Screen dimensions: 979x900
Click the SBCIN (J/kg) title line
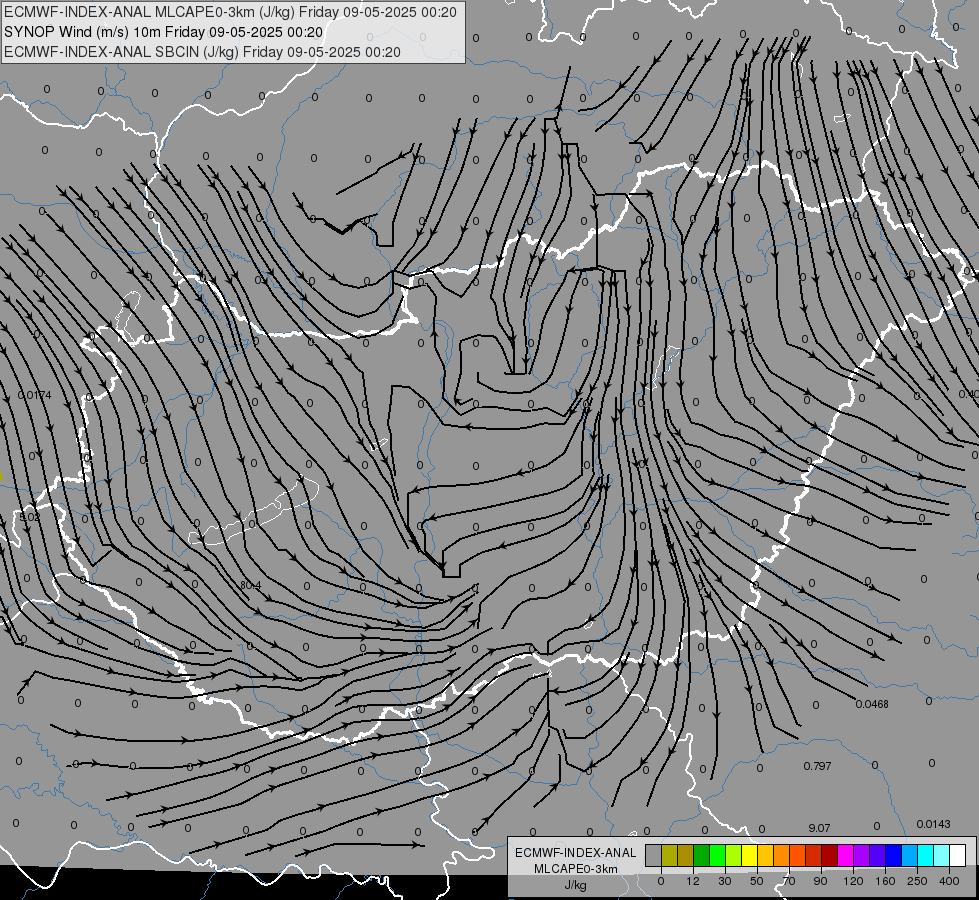click(x=202, y=52)
